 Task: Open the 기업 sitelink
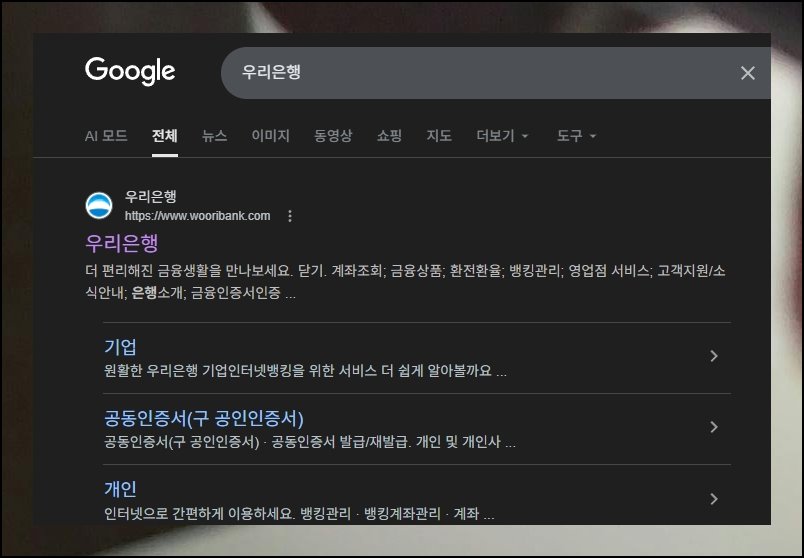pyautogui.click(x=120, y=347)
